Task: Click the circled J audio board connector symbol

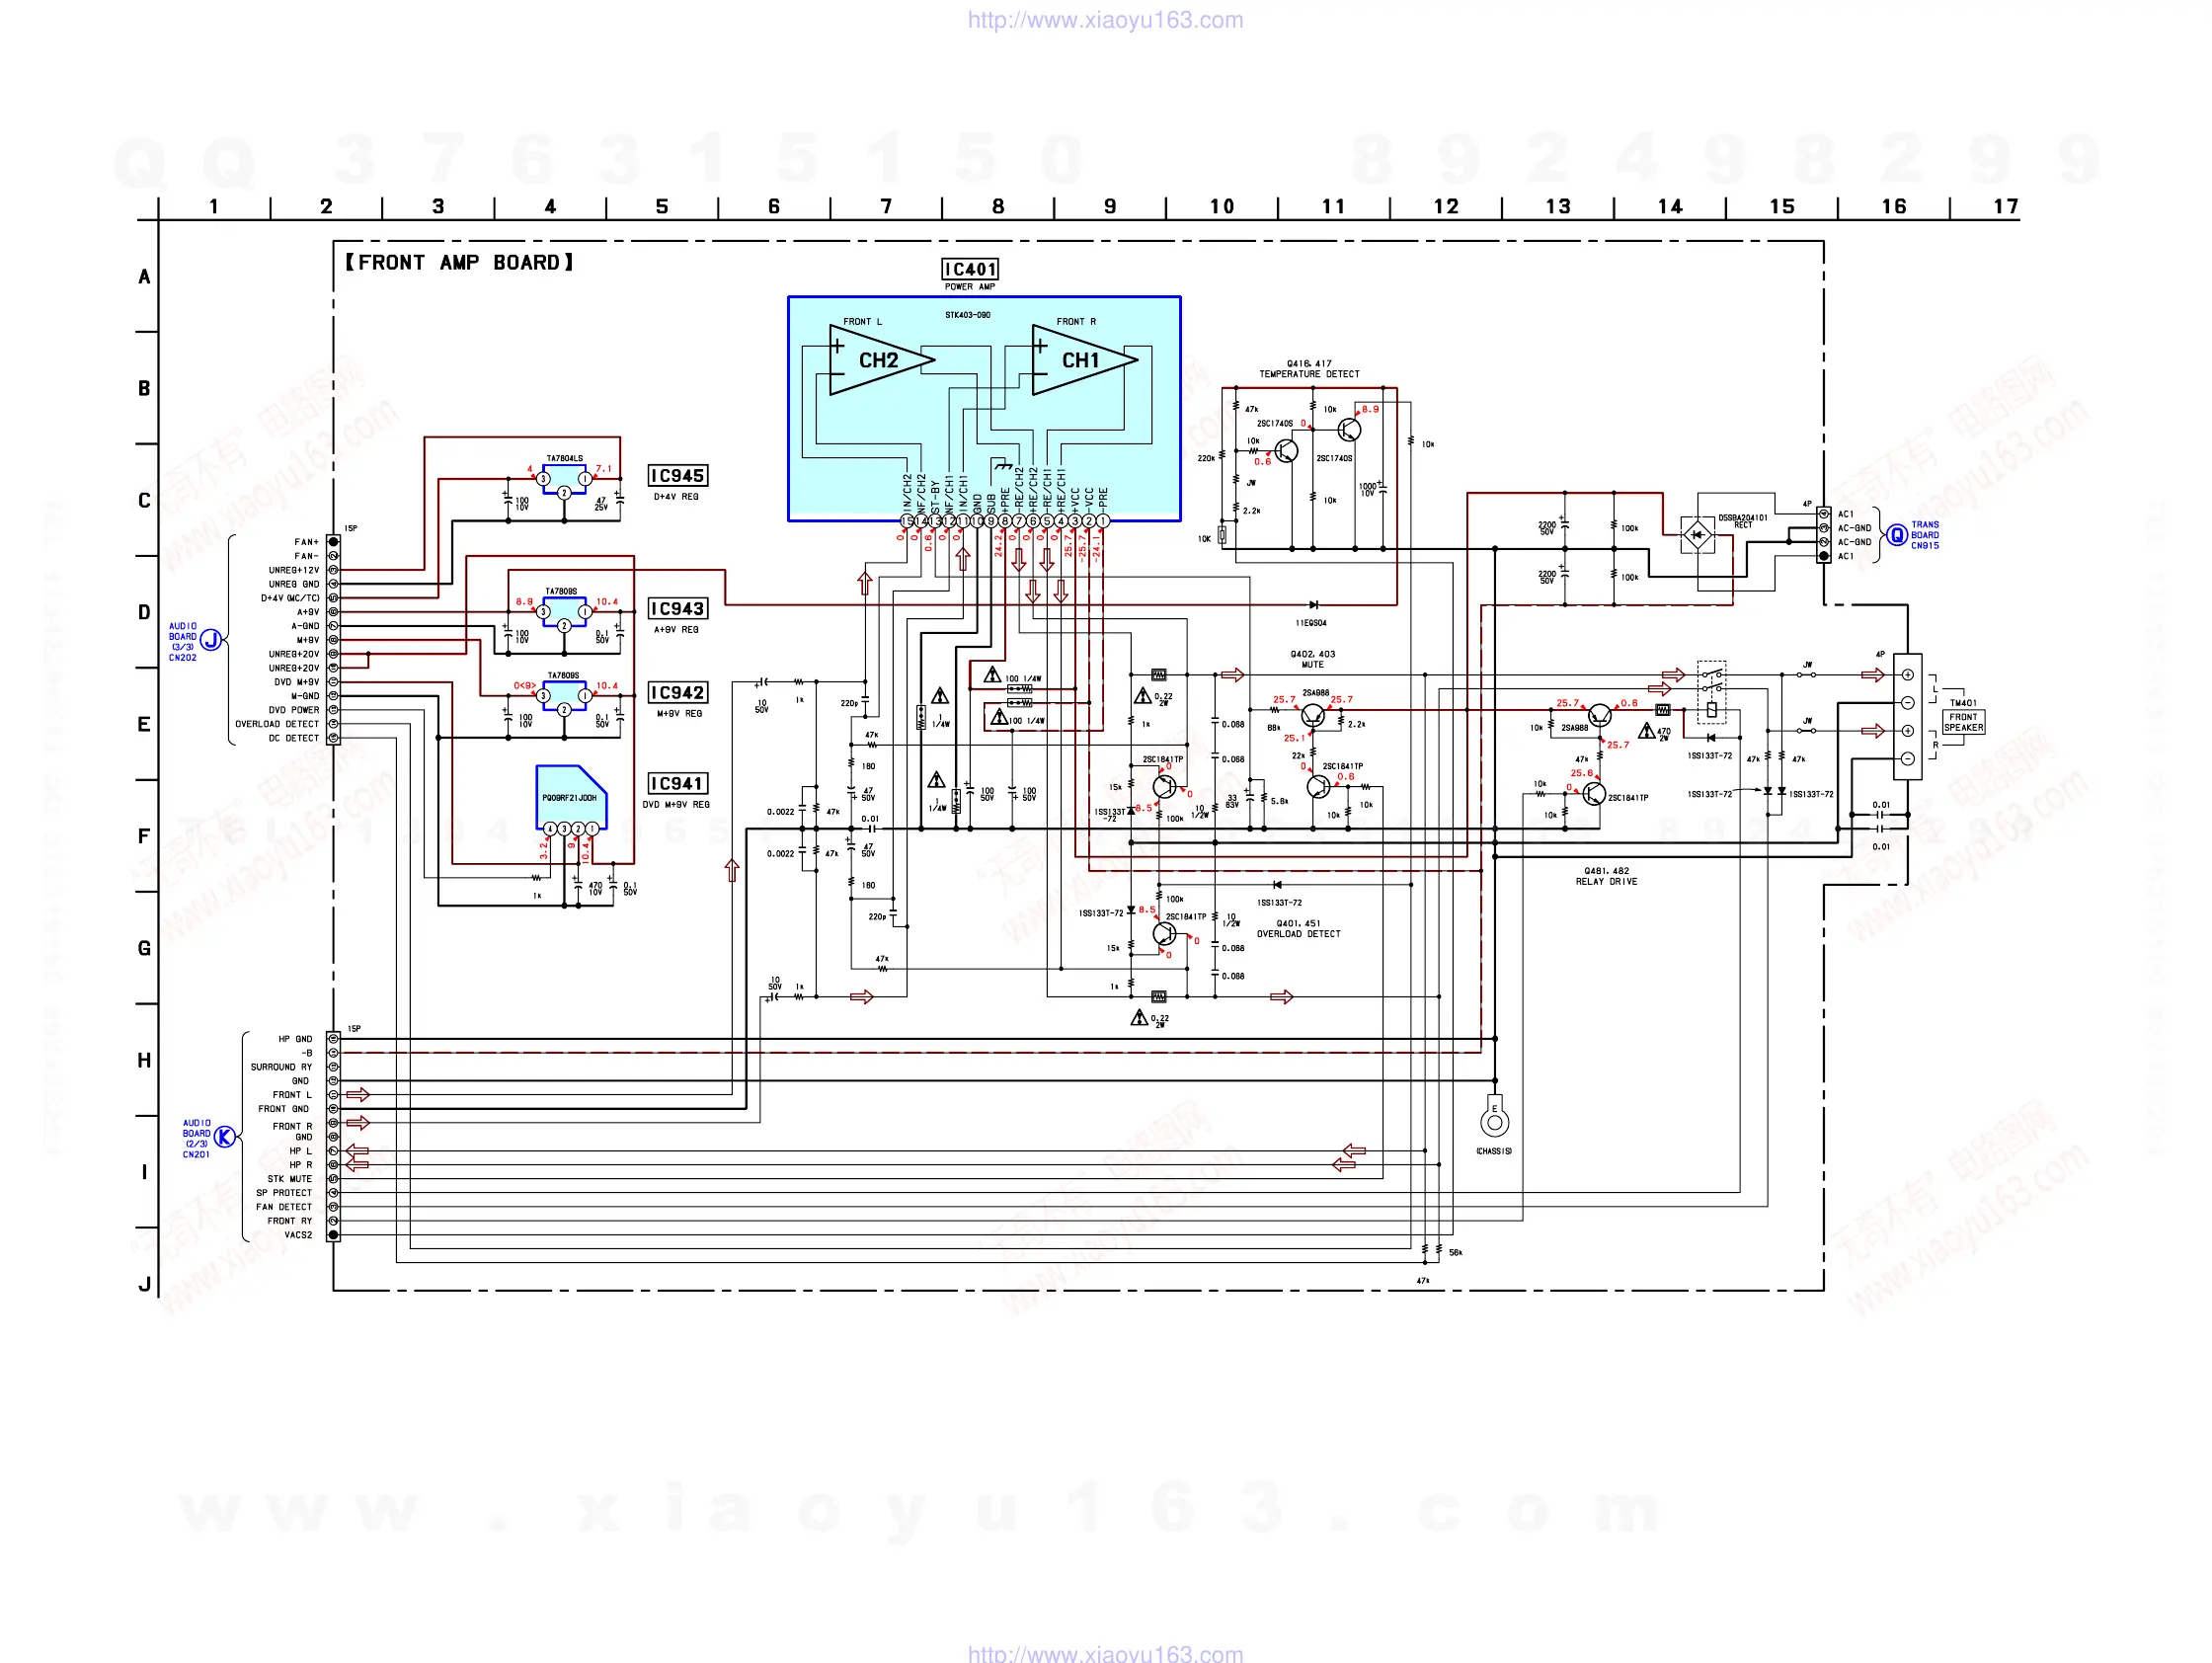Action: (x=210, y=640)
